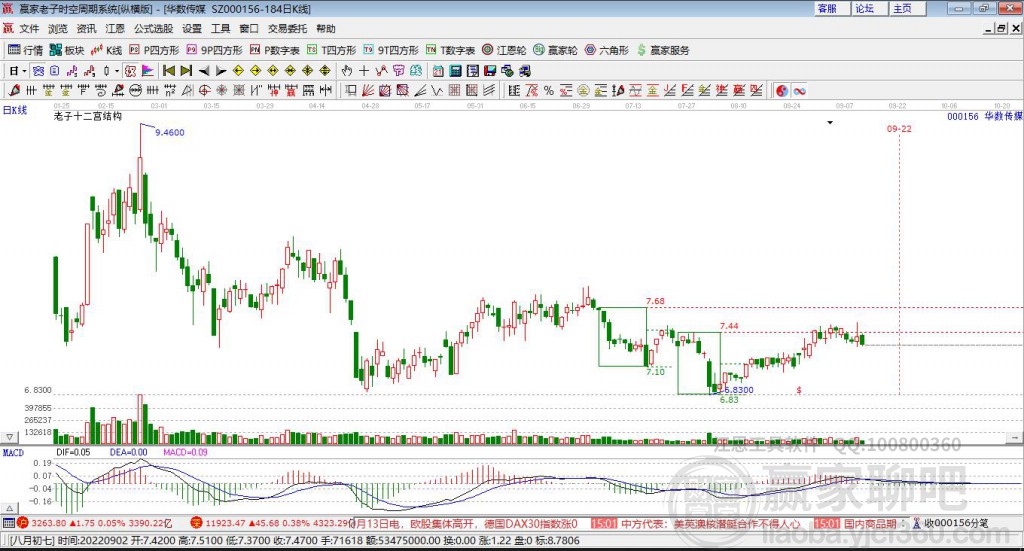This screenshot has width=1024, height=551.
Task: Open the 公式选股 menu
Action: [x=153, y=29]
